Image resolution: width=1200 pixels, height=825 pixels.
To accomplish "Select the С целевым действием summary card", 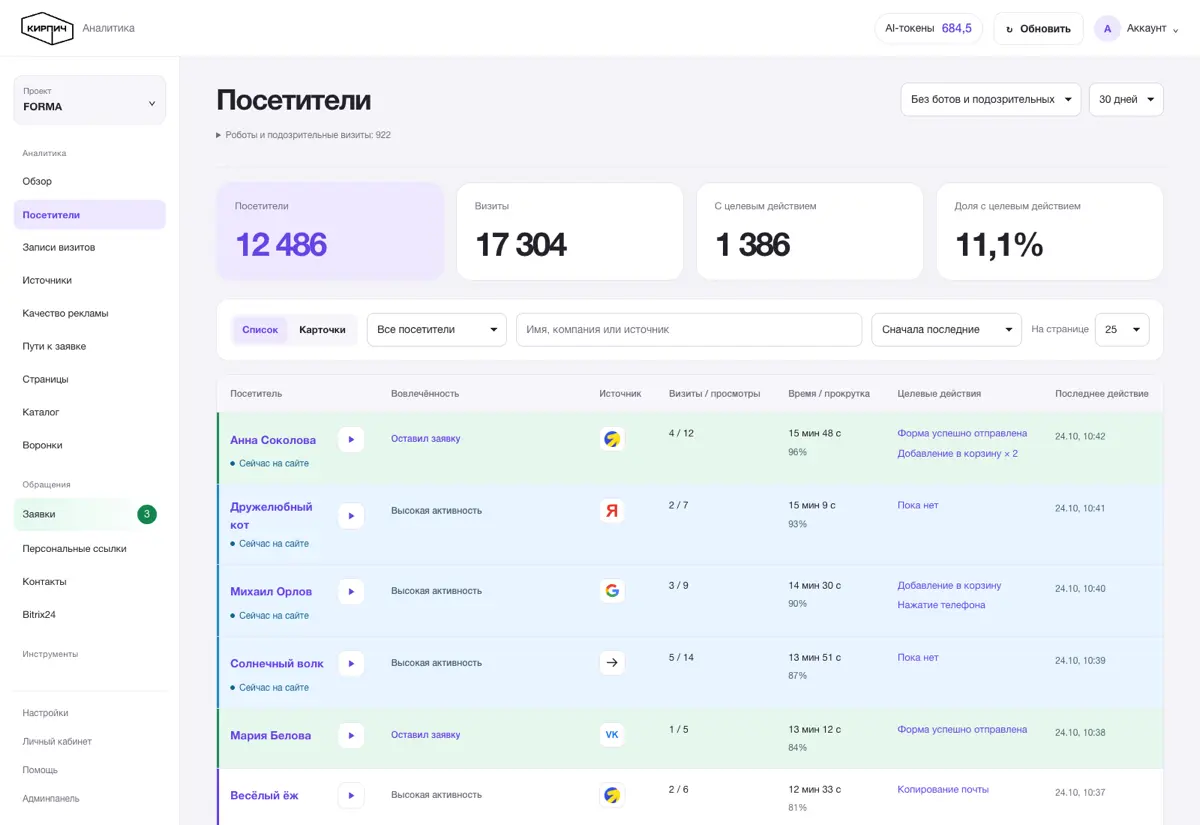I will tap(810, 231).
